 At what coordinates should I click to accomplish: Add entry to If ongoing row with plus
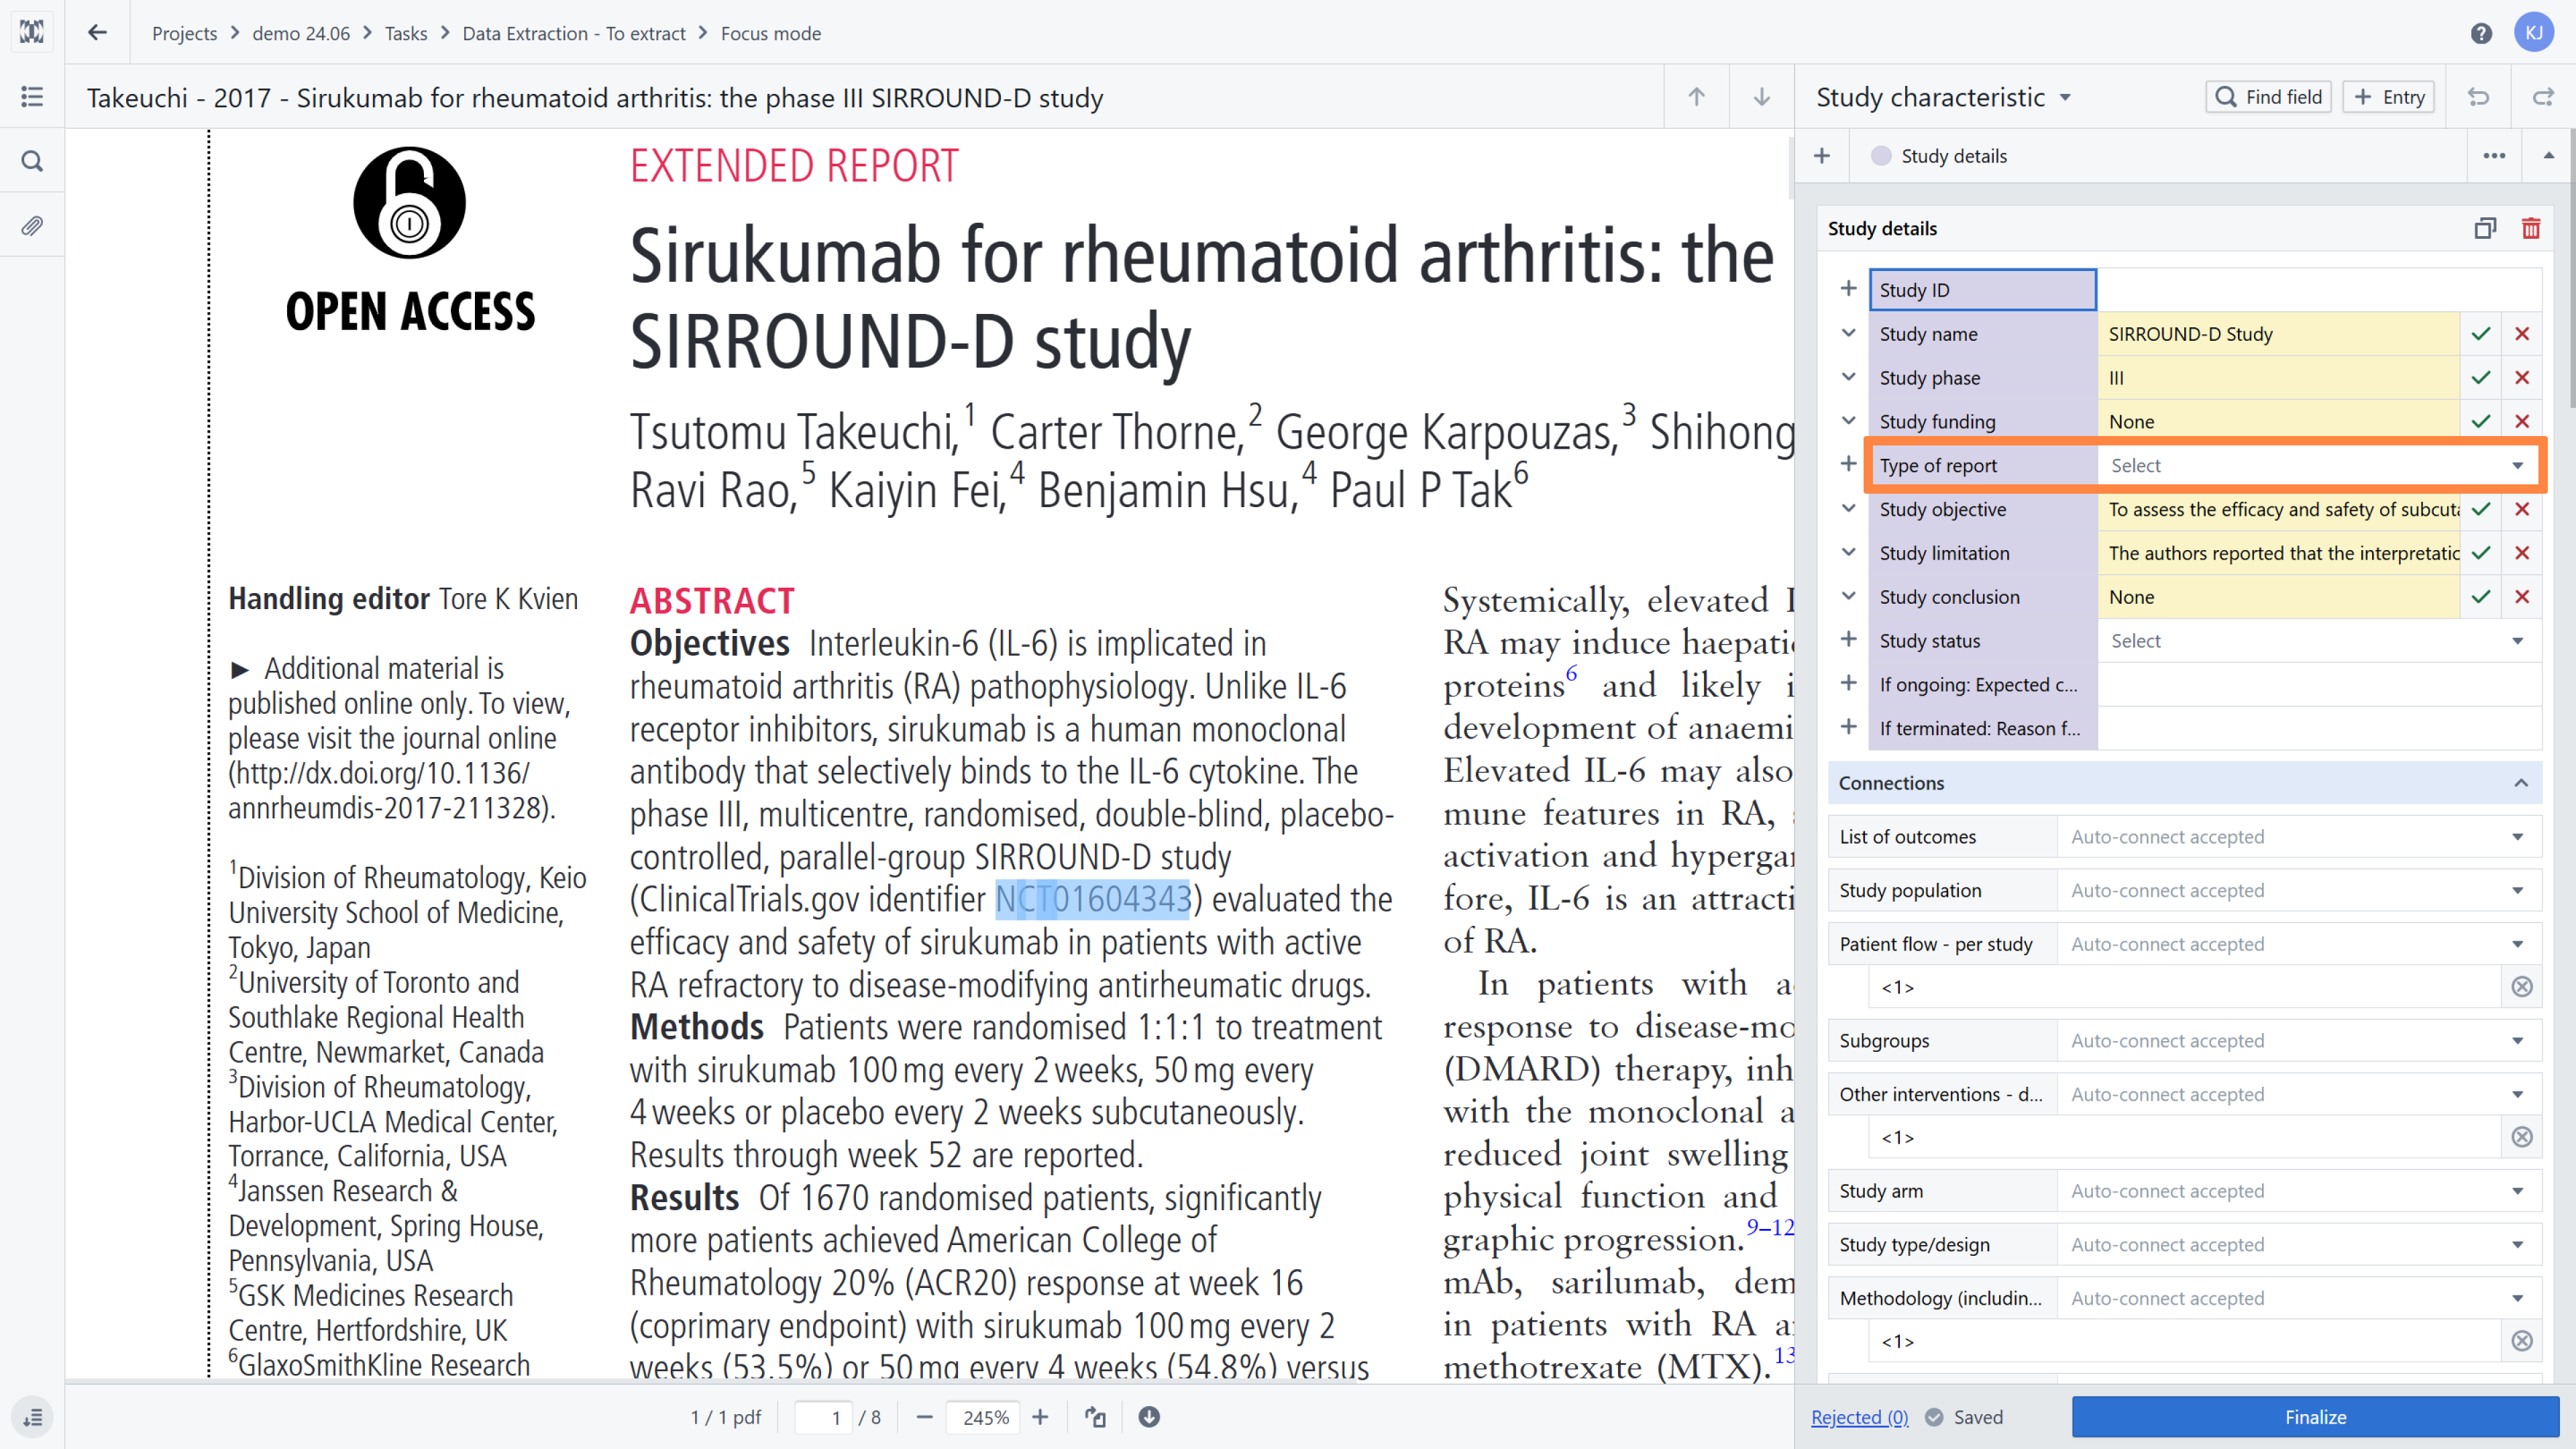tap(1848, 683)
